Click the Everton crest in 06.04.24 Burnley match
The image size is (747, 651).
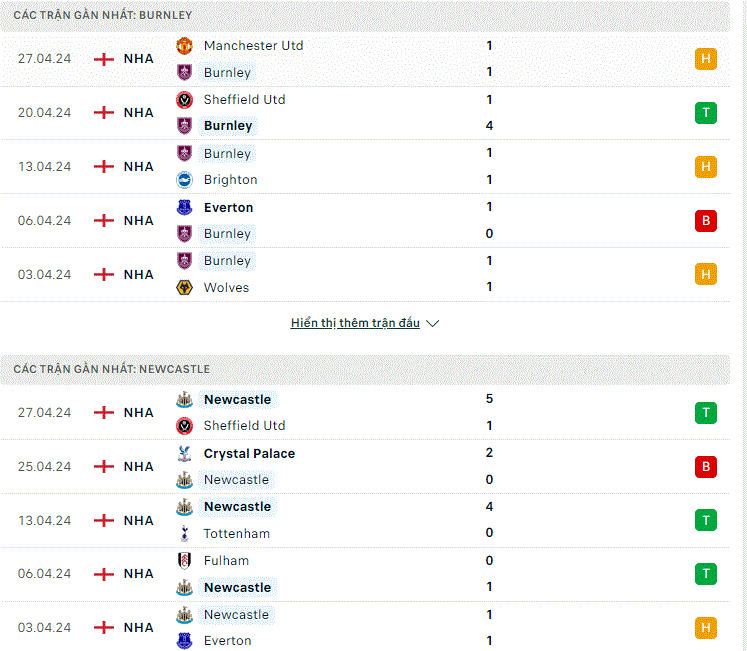tap(184, 207)
